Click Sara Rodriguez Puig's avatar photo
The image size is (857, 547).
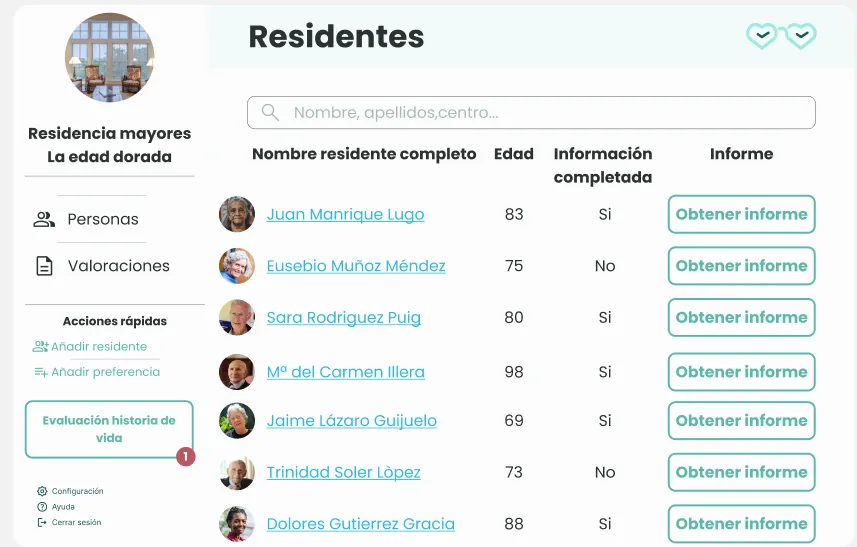[x=237, y=317]
